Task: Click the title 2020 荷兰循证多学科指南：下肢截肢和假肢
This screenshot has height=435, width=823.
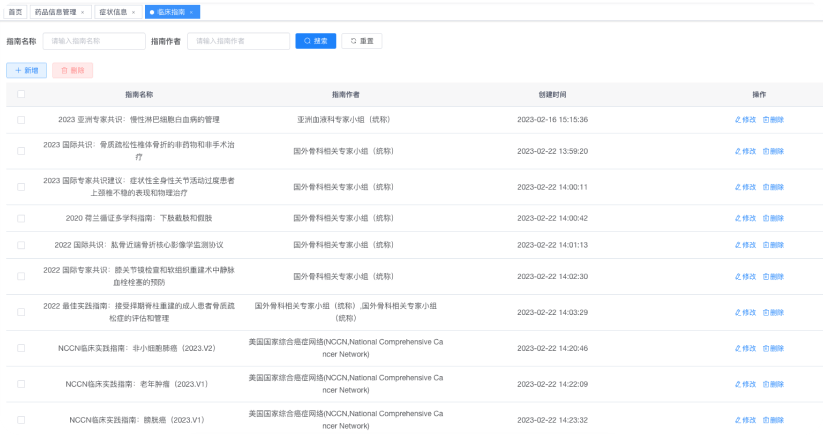Action: 139,218
